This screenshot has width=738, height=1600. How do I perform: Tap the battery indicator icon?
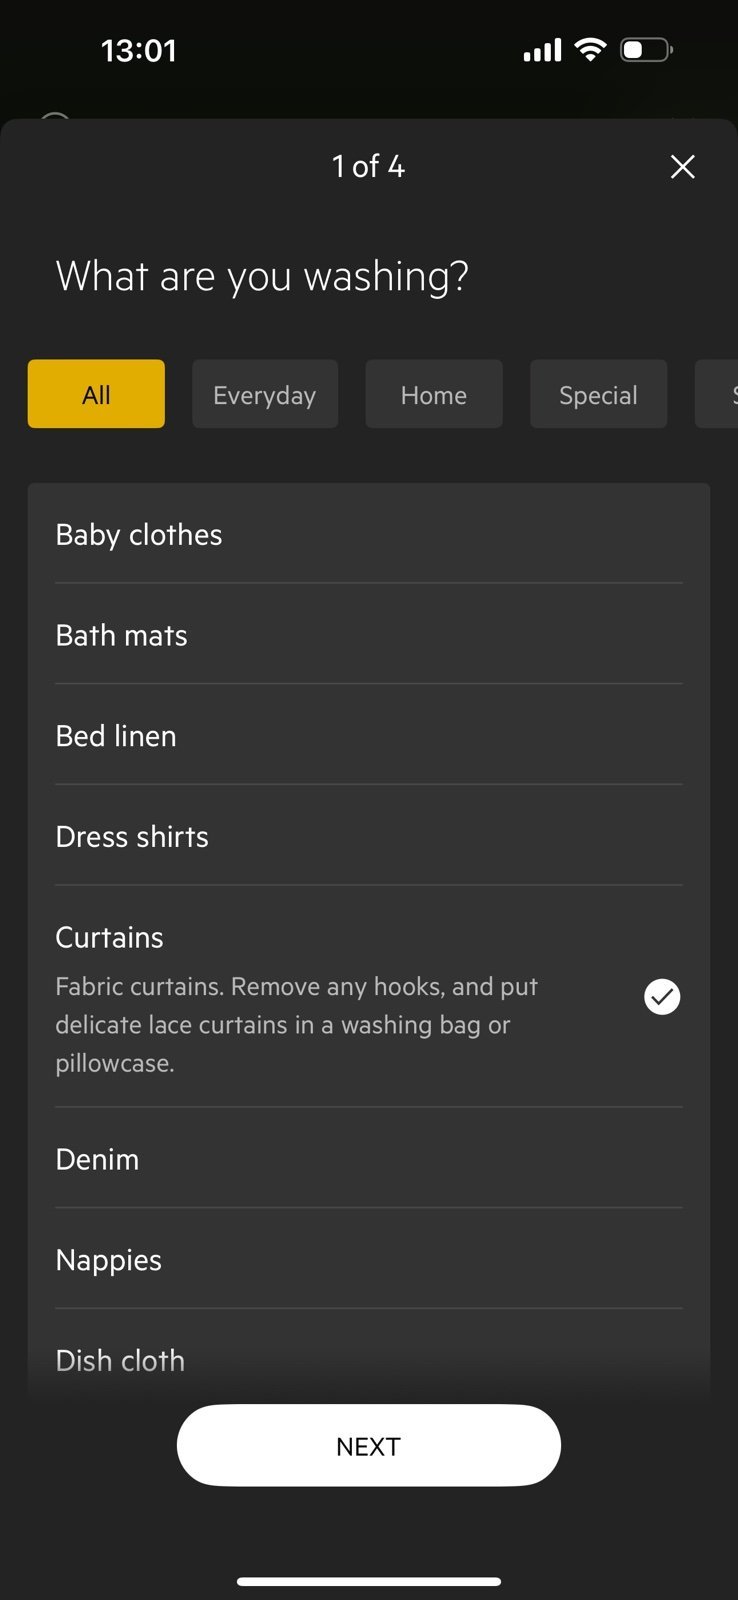point(646,50)
